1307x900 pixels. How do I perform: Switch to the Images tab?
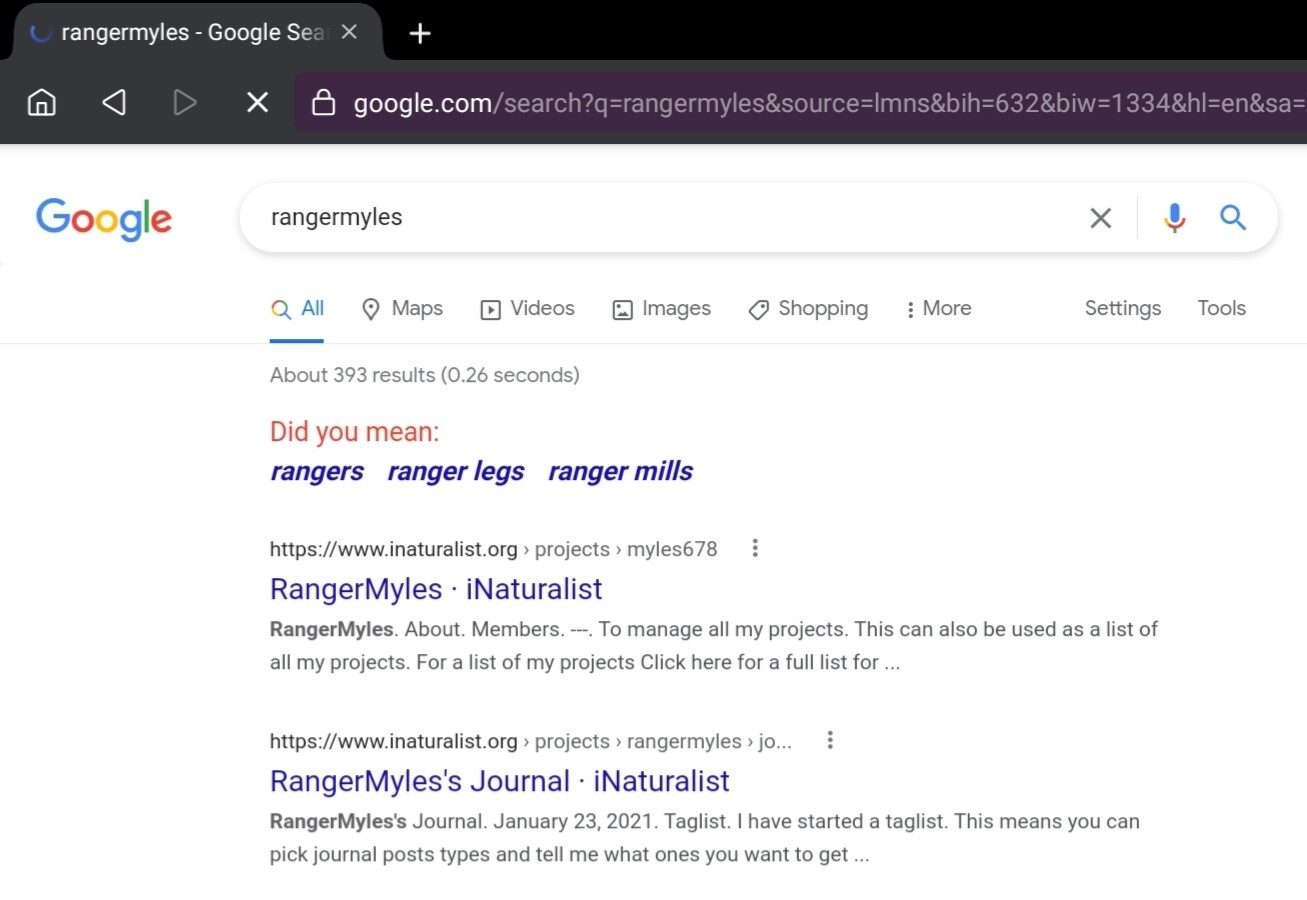pos(662,309)
